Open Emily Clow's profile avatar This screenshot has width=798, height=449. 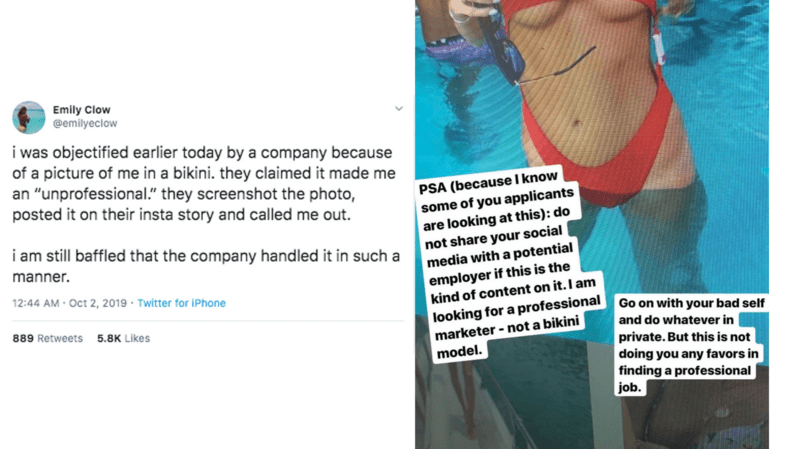28,117
